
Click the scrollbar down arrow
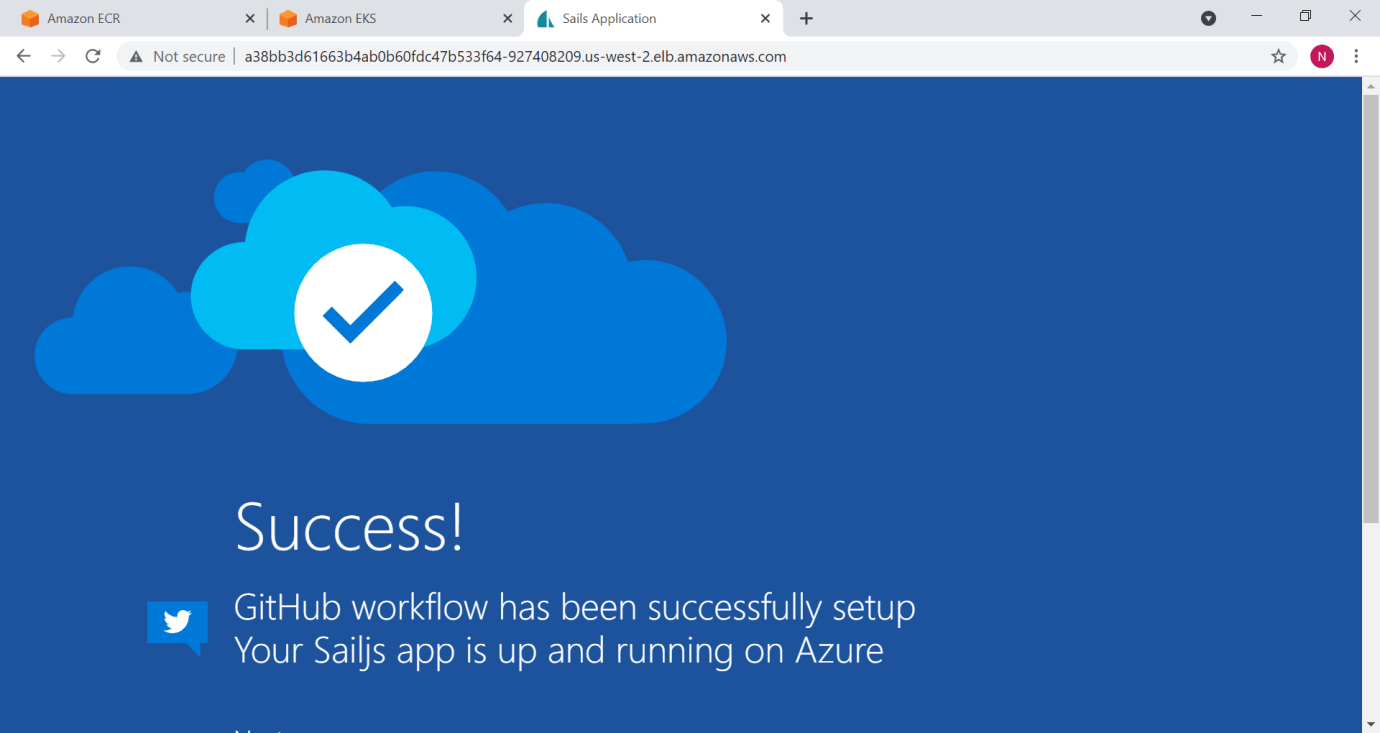pos(1371,723)
